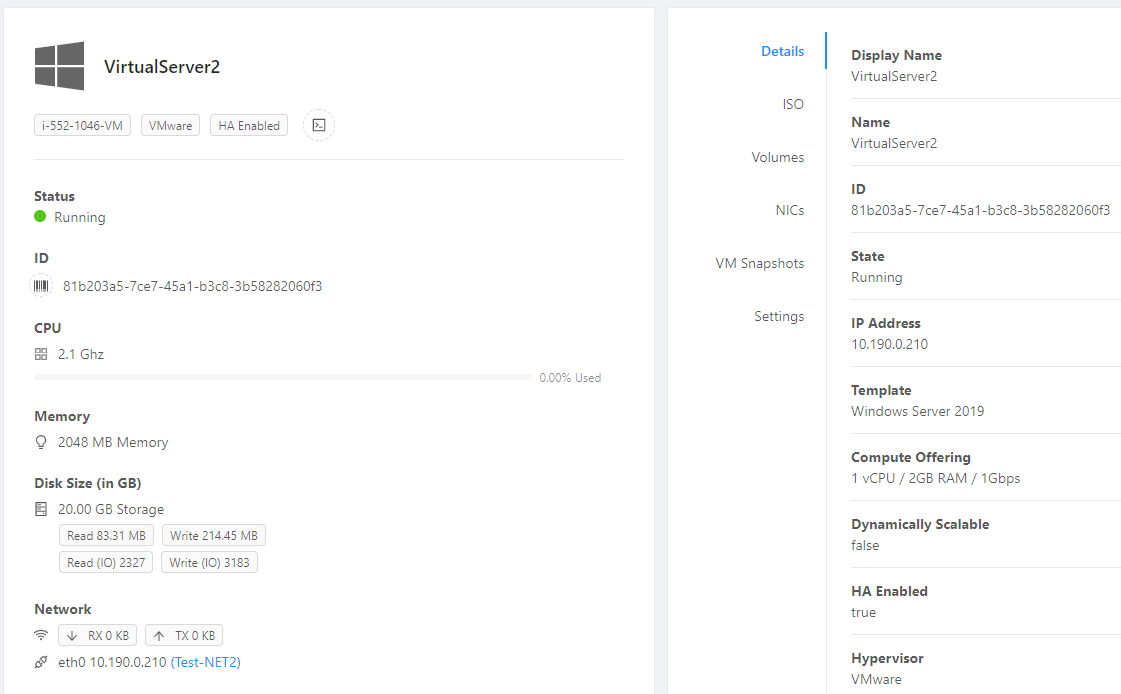This screenshot has width=1121, height=694.
Task: Open the Test-NET2 network link
Action: 205,661
